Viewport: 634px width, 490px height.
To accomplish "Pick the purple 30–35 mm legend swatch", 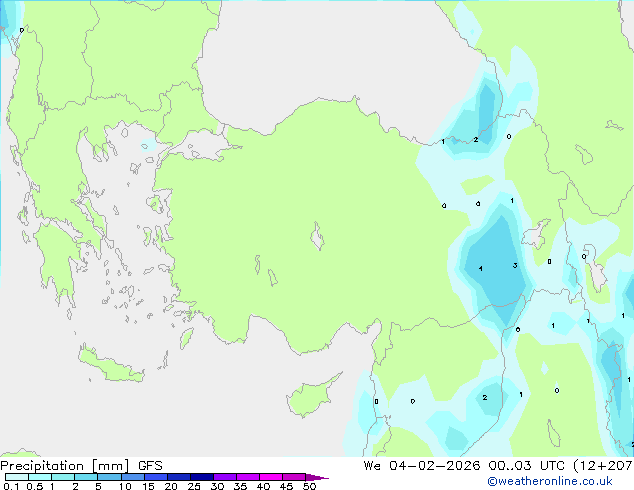I will pyautogui.click(x=225, y=477).
